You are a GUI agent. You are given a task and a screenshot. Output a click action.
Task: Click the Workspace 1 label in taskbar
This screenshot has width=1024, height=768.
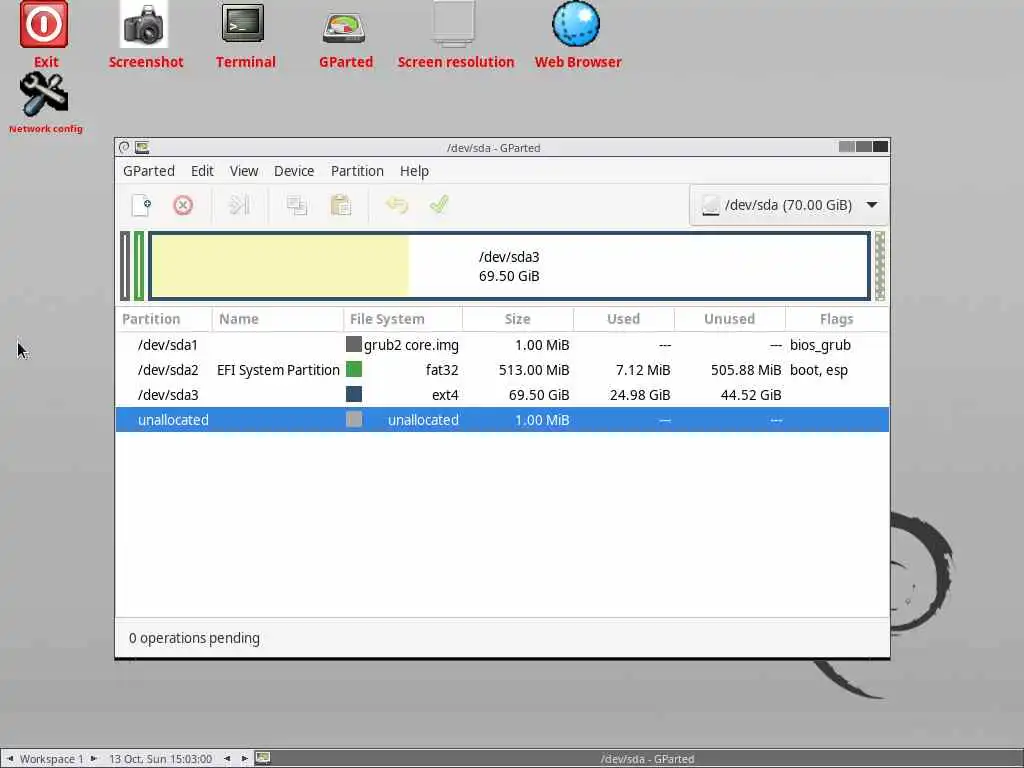pyautogui.click(x=52, y=759)
